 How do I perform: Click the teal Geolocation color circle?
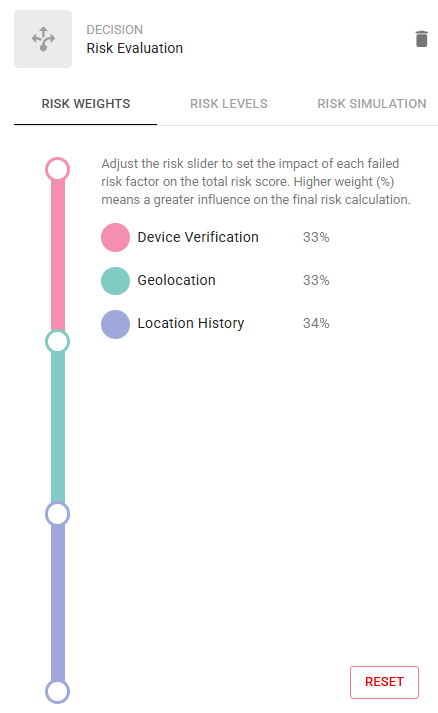click(116, 281)
